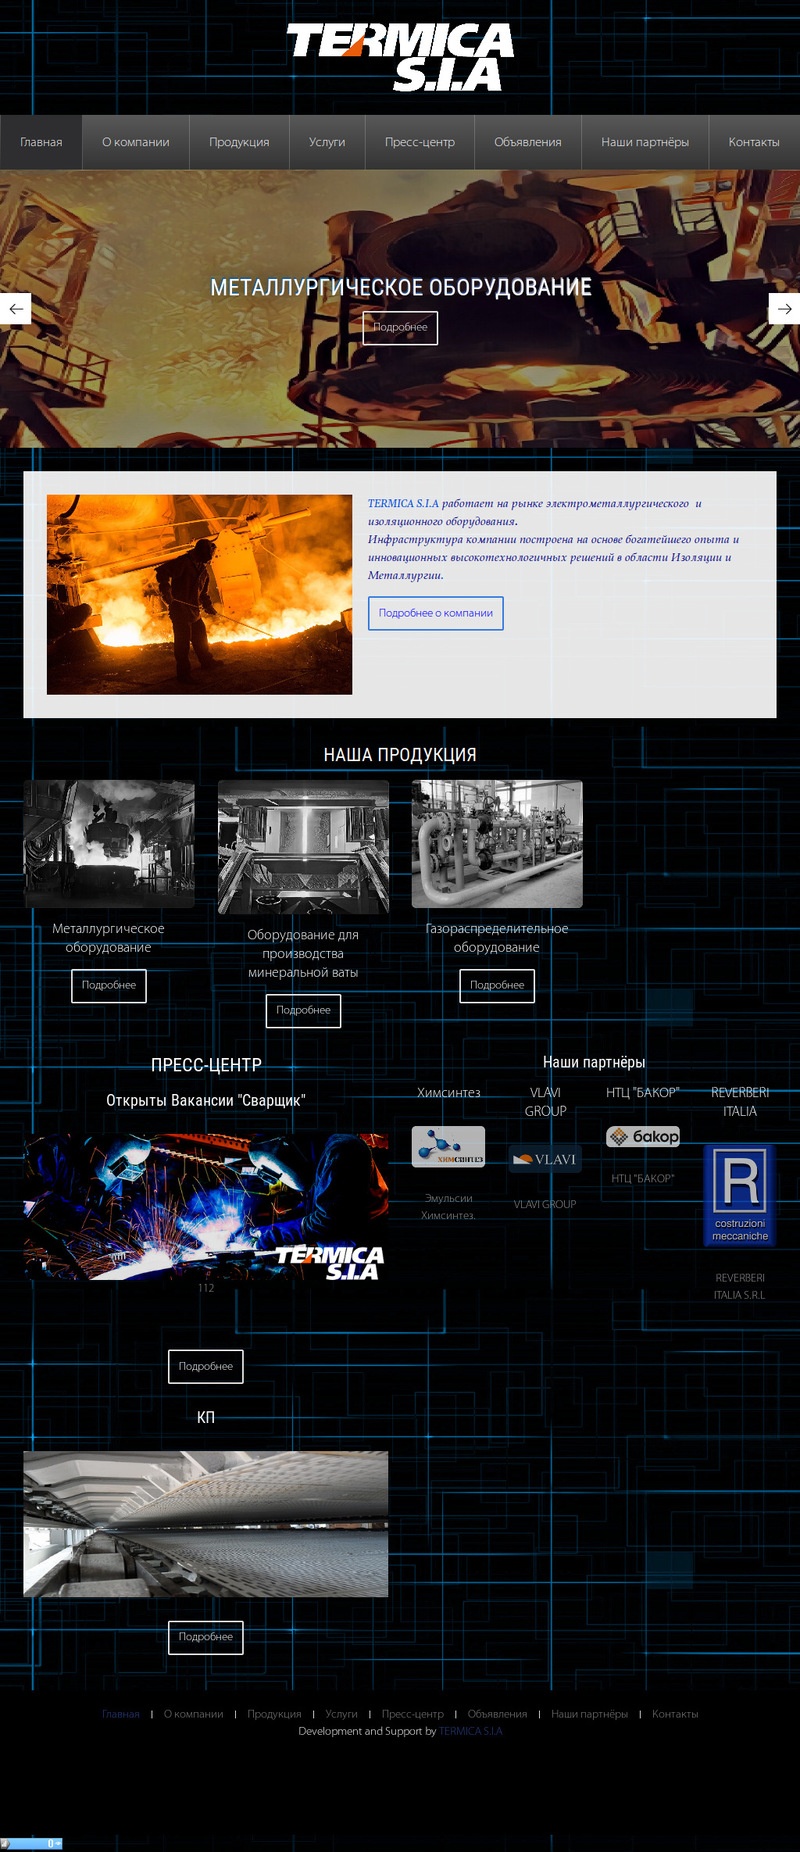The height and width of the screenshot is (1852, 800).
Task: Click the TERMICA S.I.A header logo
Action: (400, 57)
